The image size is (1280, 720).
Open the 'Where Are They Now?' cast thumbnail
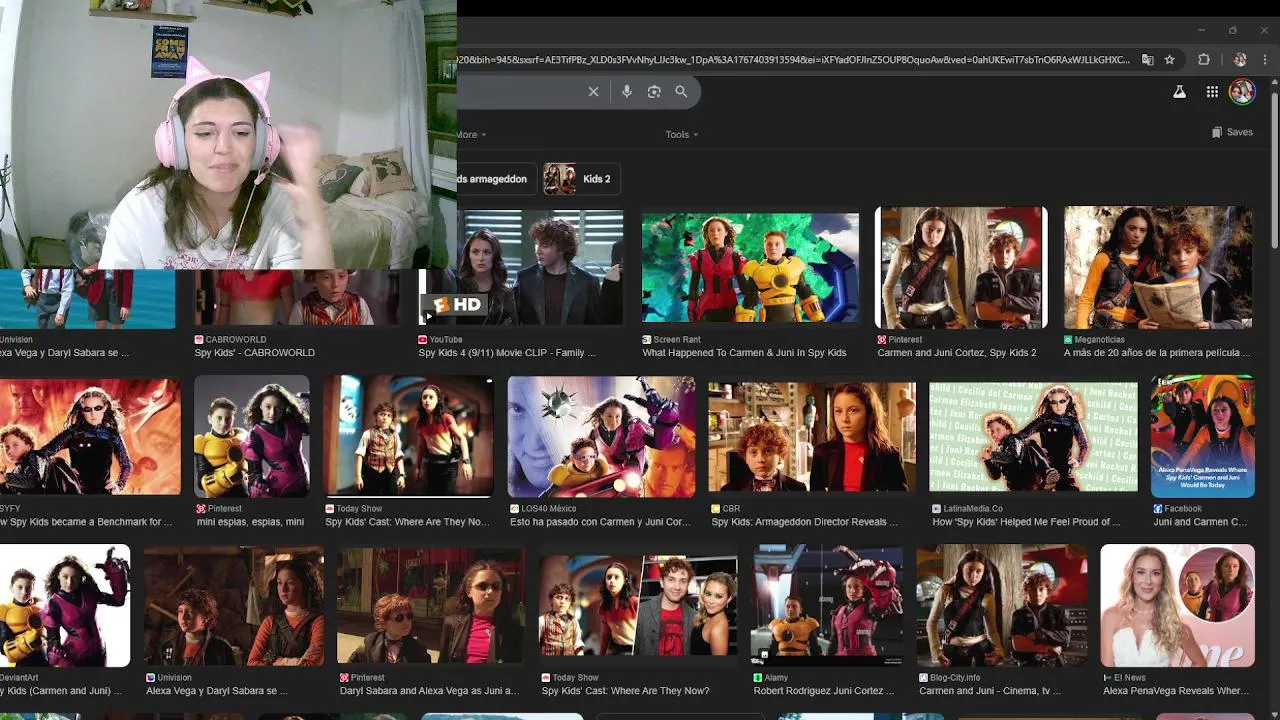pyautogui.click(x=638, y=606)
